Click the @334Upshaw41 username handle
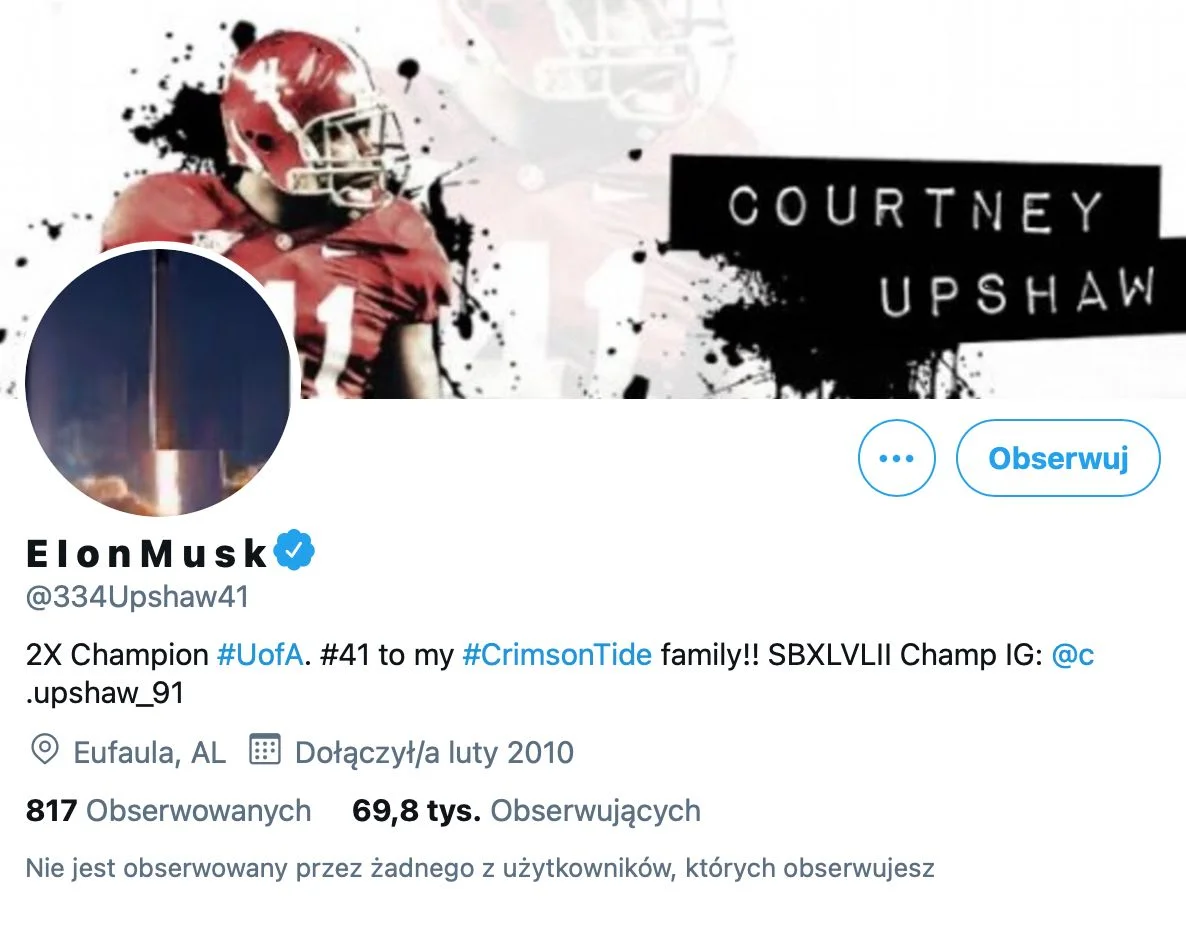 tap(138, 597)
